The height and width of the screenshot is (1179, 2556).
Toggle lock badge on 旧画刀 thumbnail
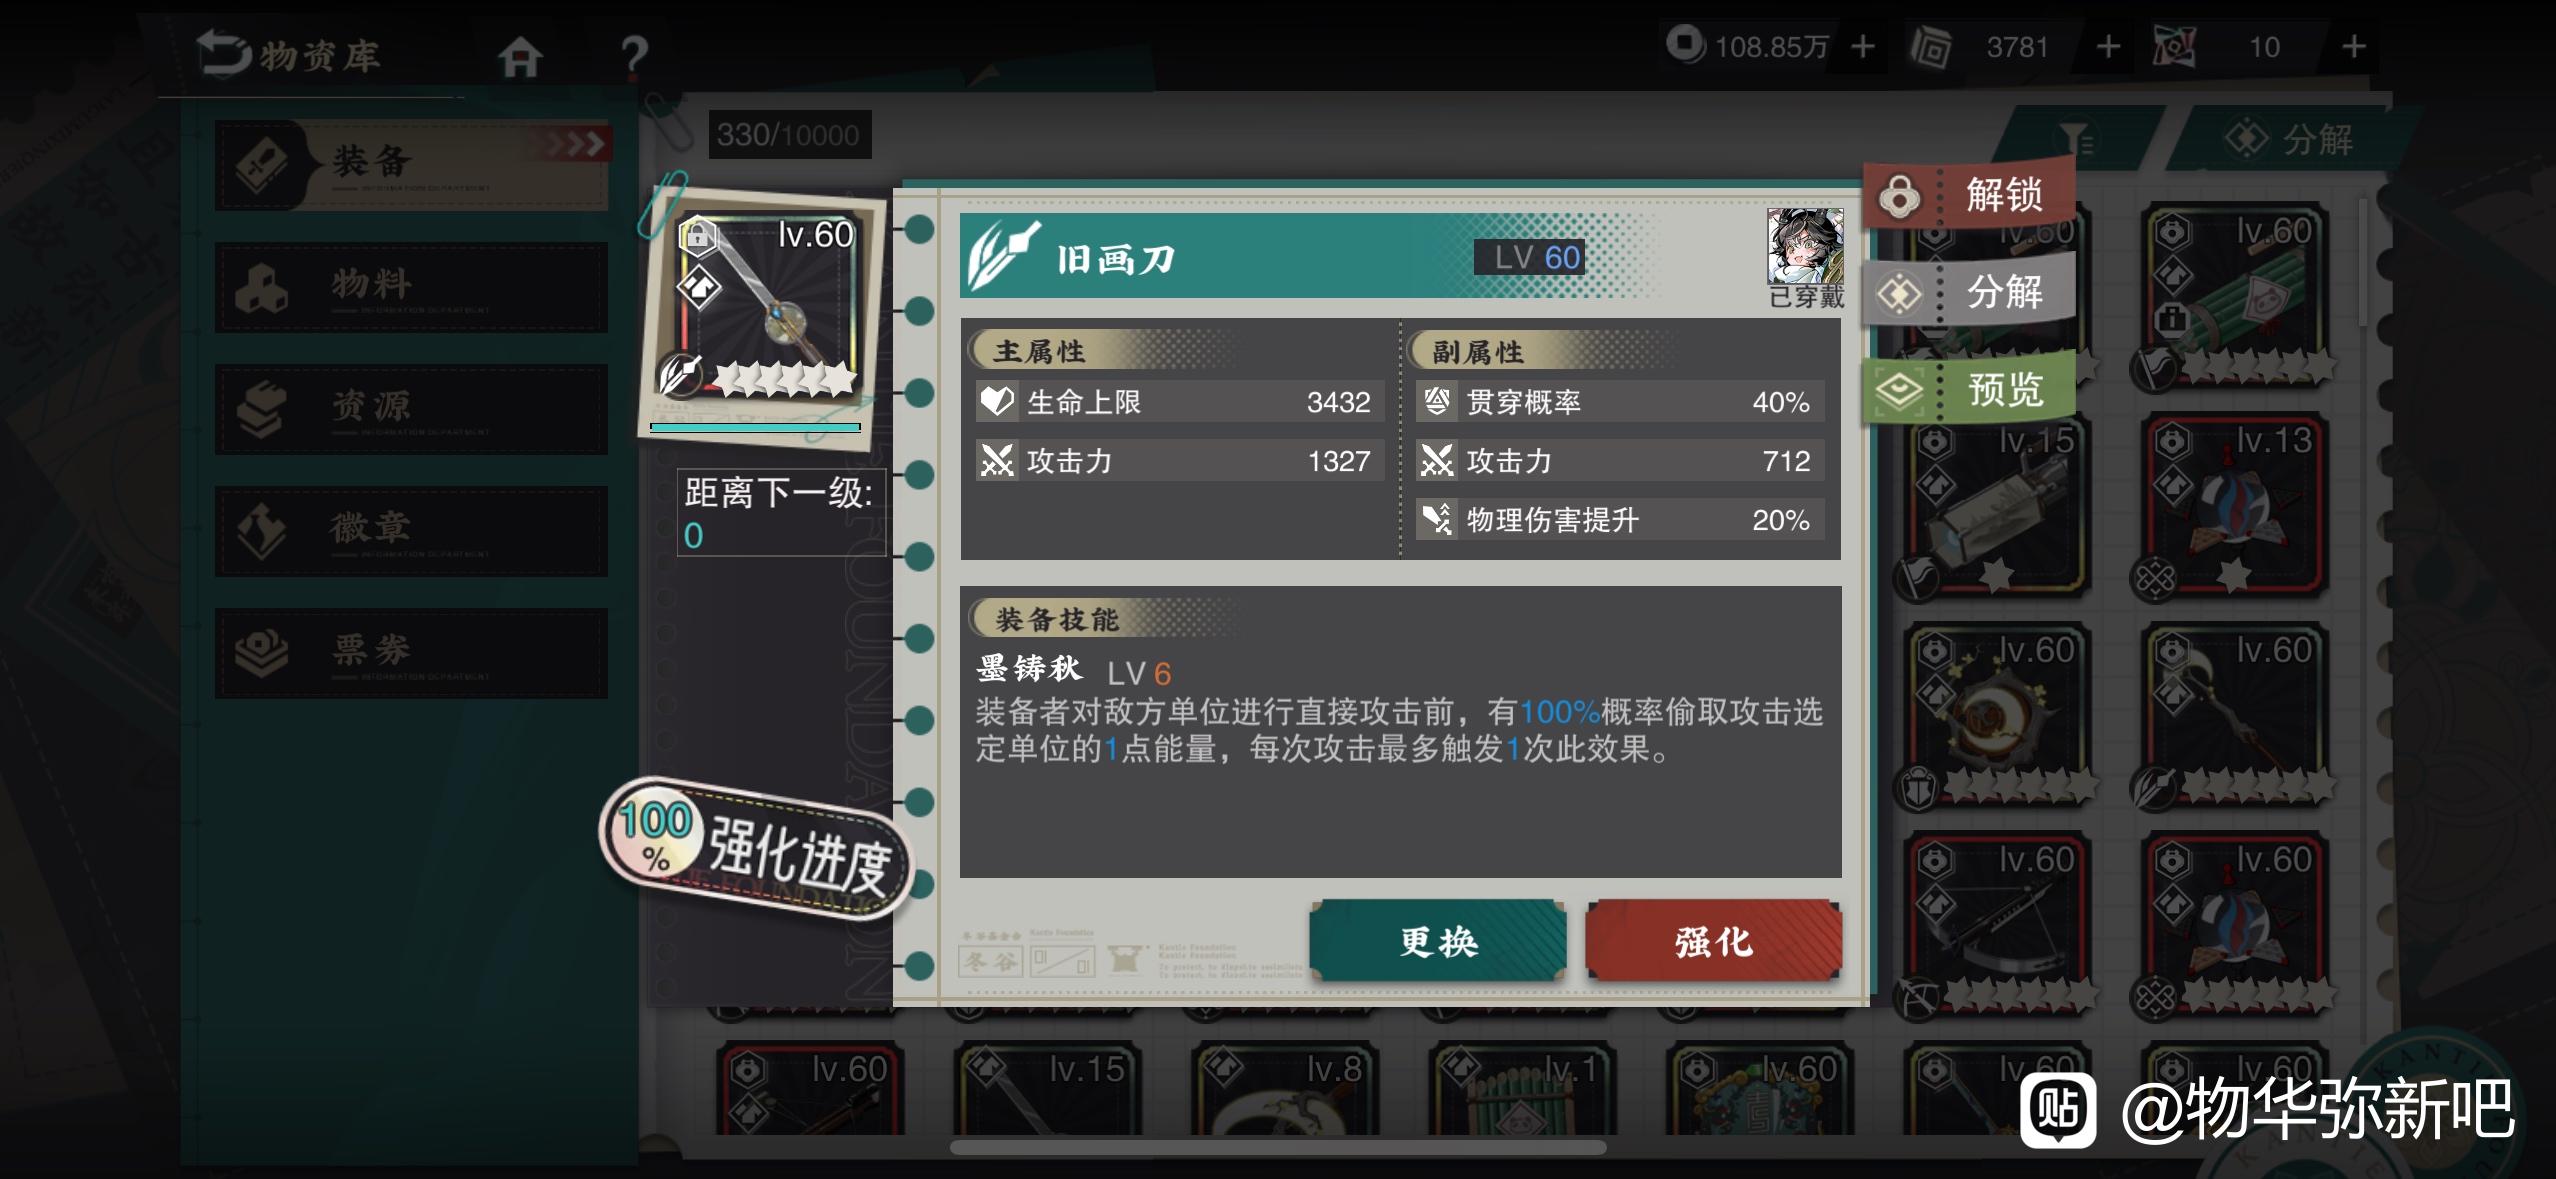(x=698, y=237)
